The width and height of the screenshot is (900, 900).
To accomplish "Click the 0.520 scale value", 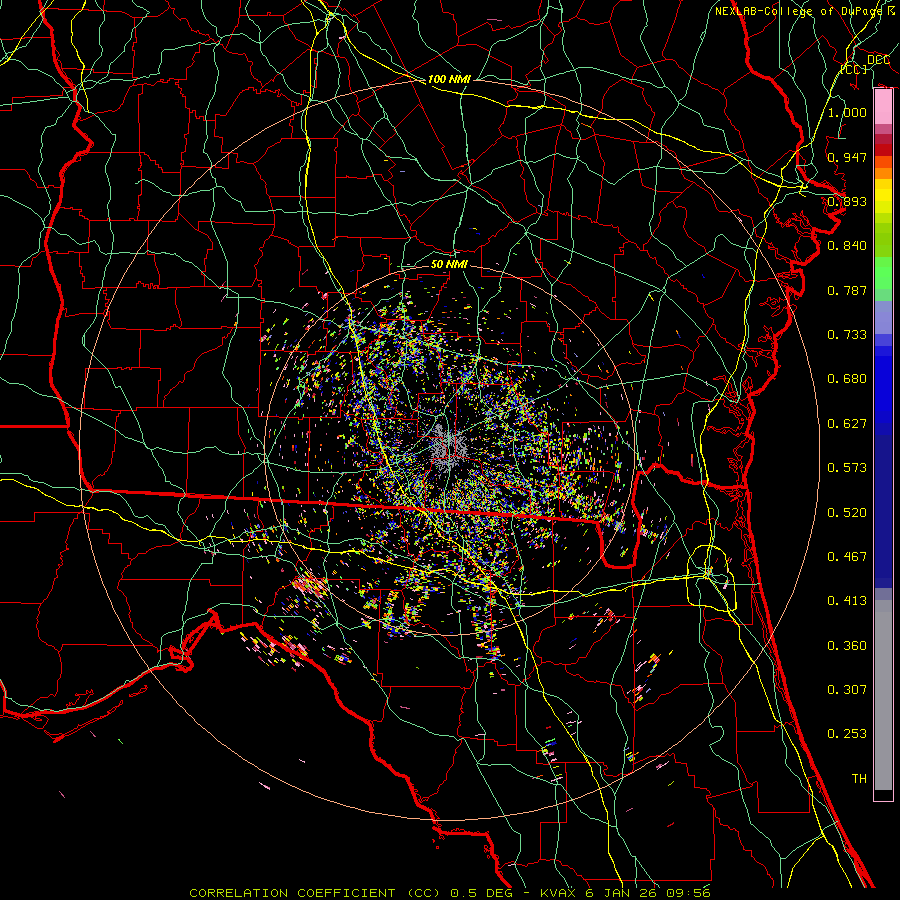I will pos(847,513).
